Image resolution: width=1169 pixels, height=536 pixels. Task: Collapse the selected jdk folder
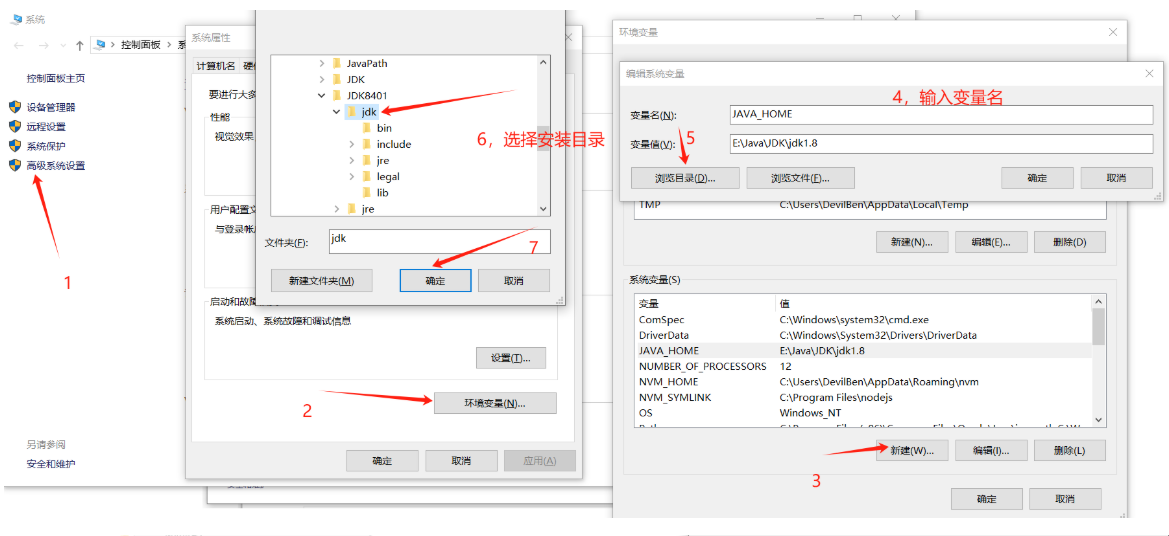click(x=337, y=112)
